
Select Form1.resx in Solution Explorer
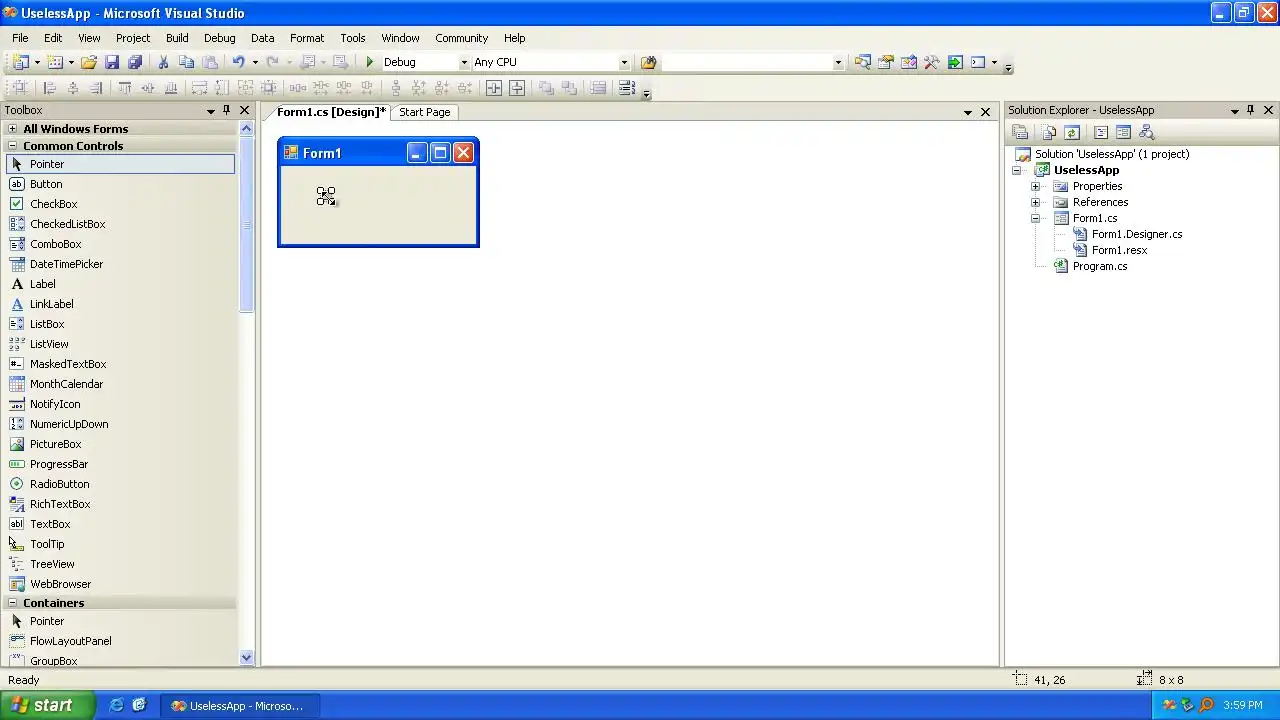[1119, 250]
